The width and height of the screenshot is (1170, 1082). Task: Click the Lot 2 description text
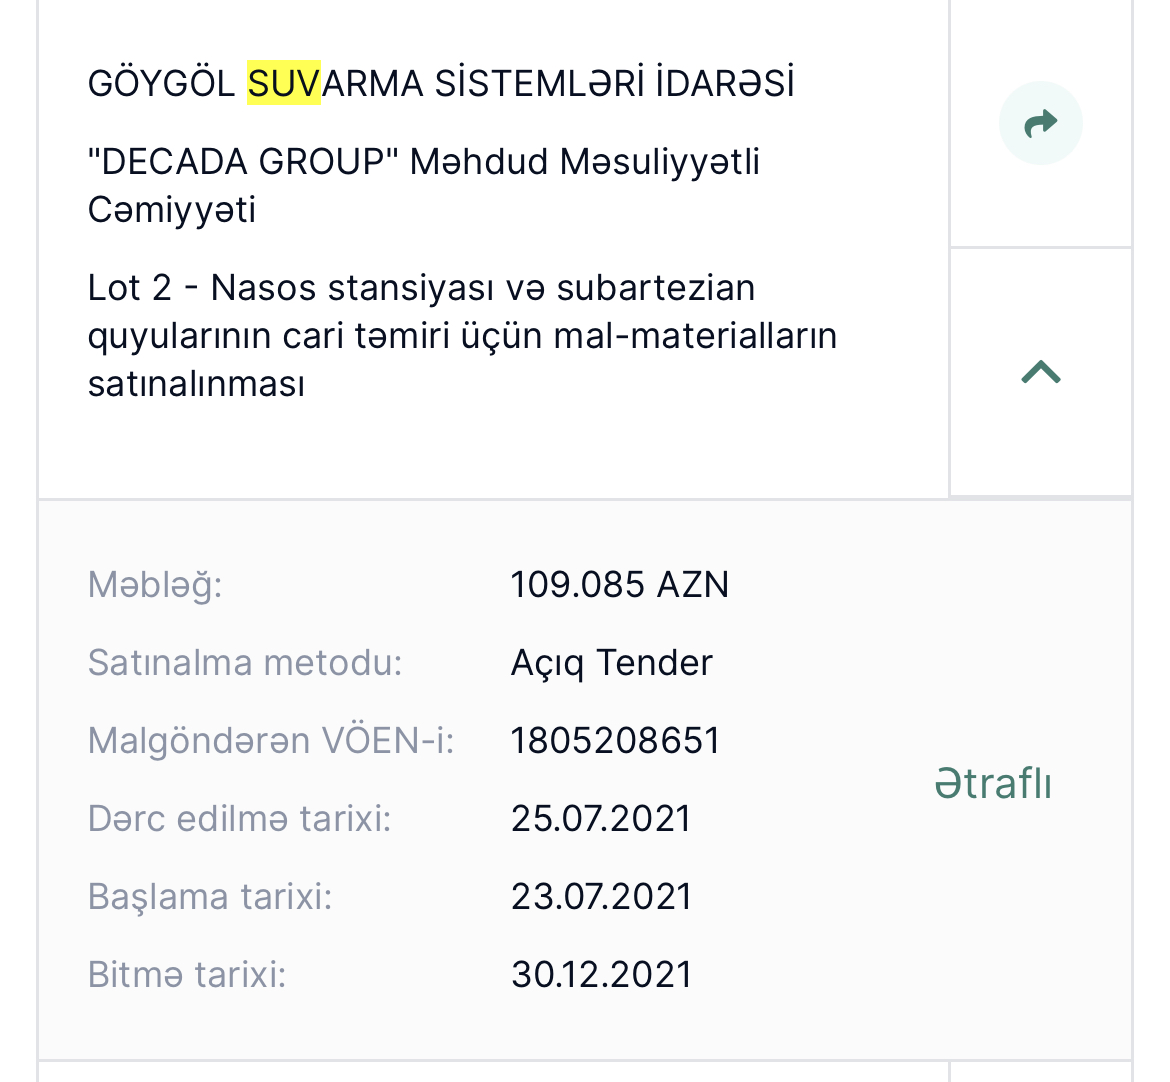point(462,336)
